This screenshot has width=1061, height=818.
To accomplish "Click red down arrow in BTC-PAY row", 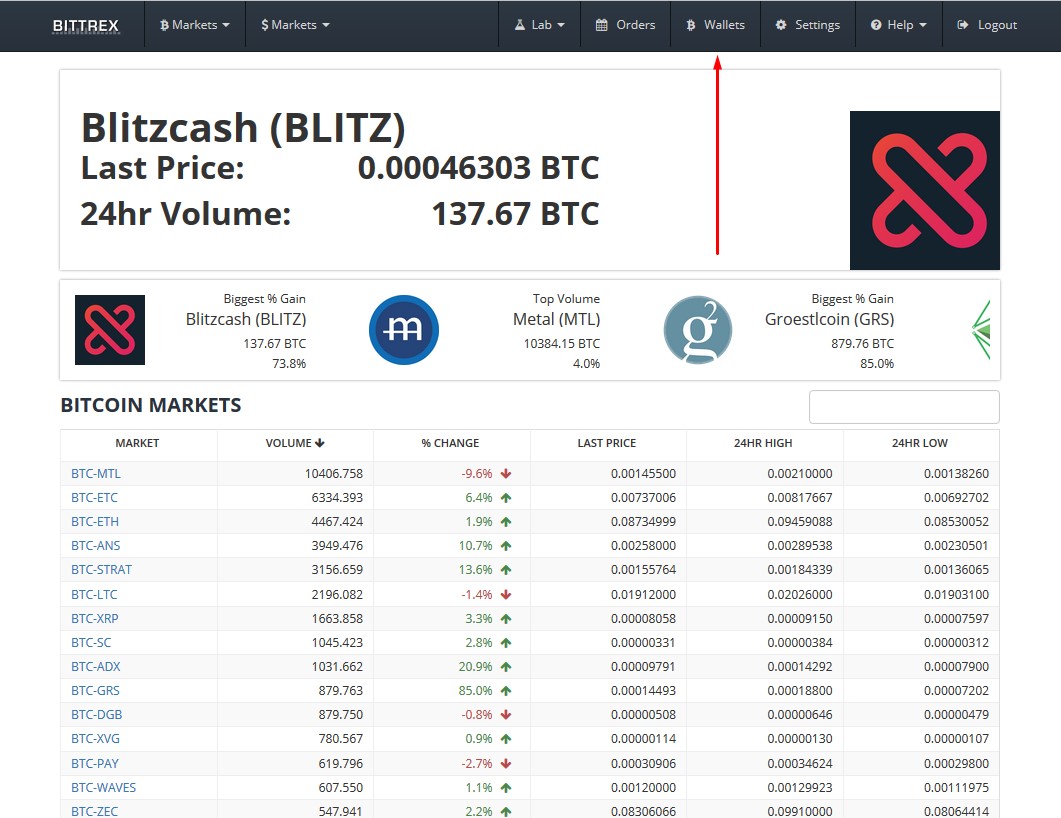I will [x=505, y=763].
